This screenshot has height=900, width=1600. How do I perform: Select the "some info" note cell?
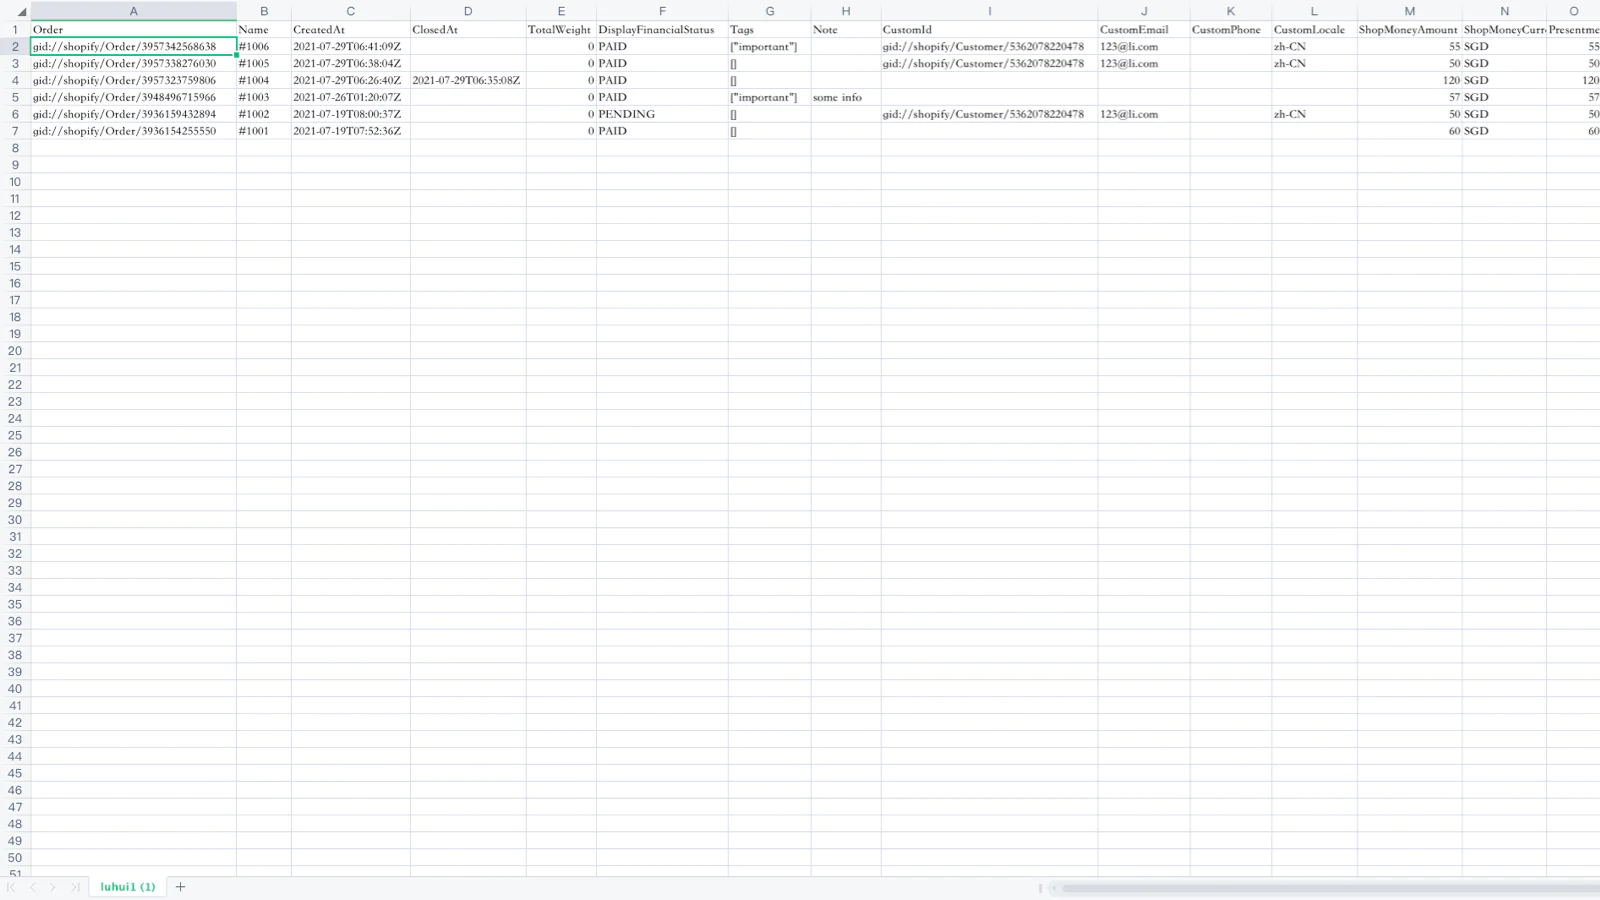tap(846, 97)
